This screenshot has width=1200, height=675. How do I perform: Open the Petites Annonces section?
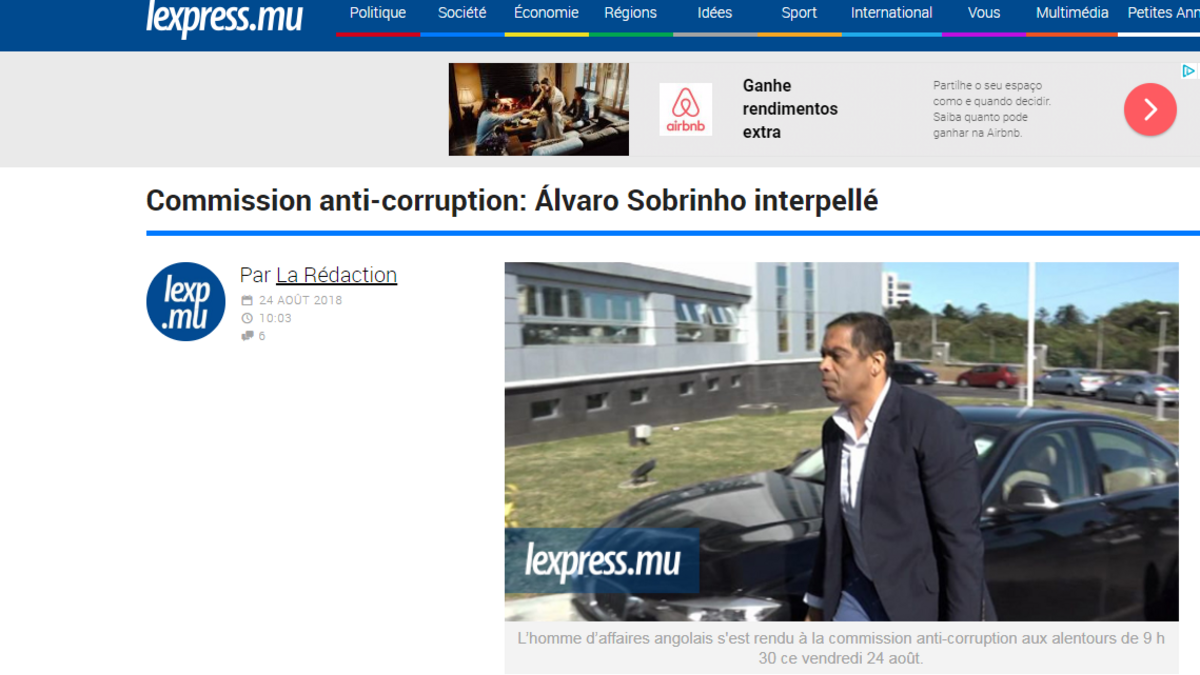[1163, 13]
